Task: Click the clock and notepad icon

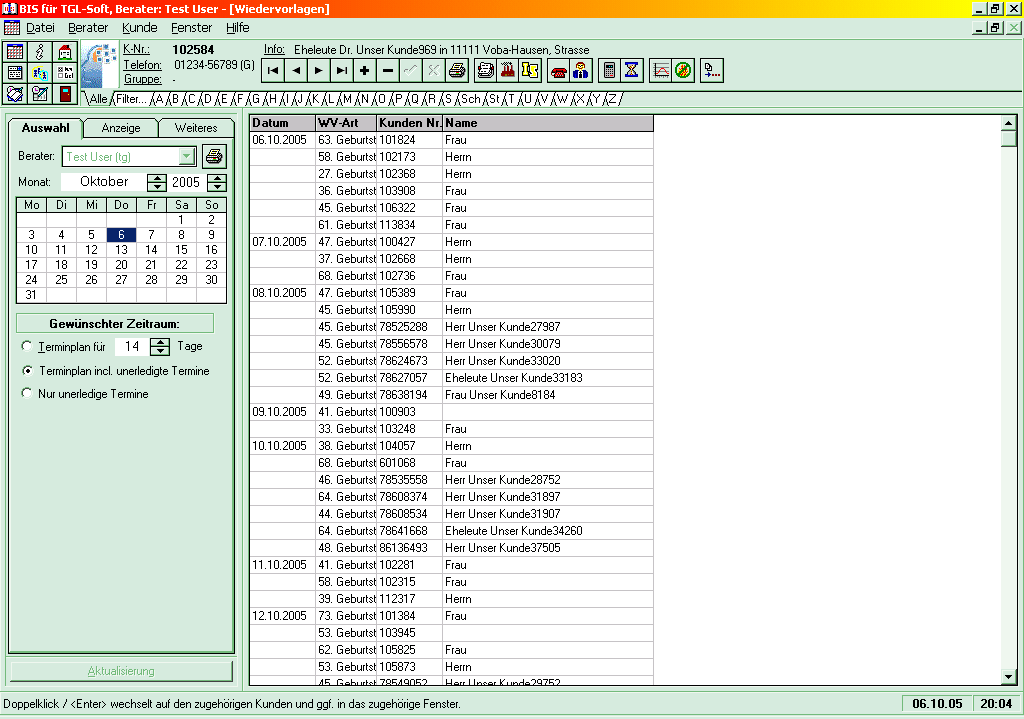Action: tap(40, 93)
